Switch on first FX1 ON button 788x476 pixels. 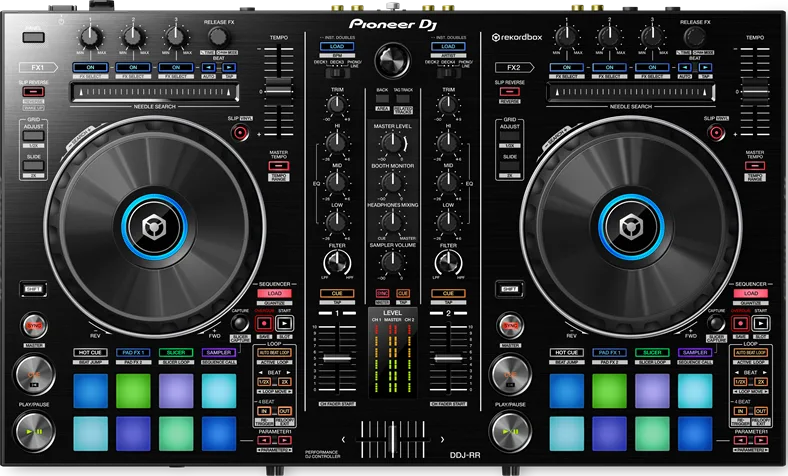coord(90,67)
